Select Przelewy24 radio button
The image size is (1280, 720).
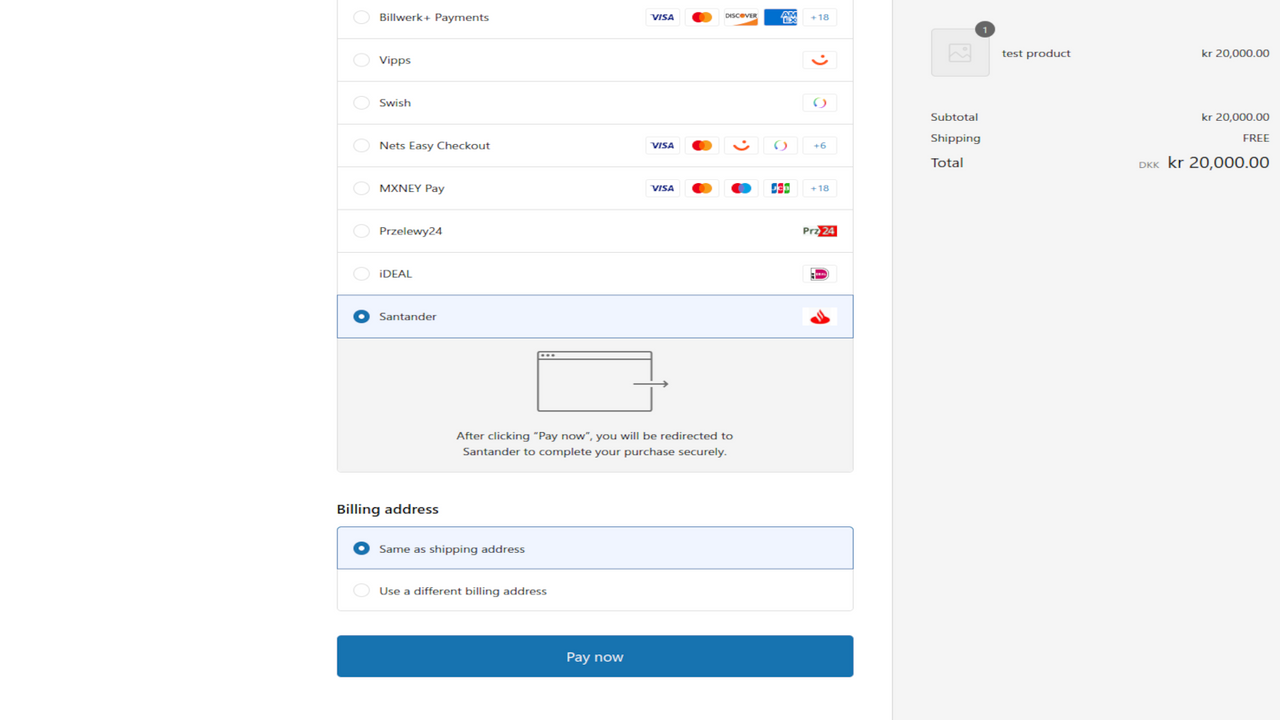pos(361,231)
